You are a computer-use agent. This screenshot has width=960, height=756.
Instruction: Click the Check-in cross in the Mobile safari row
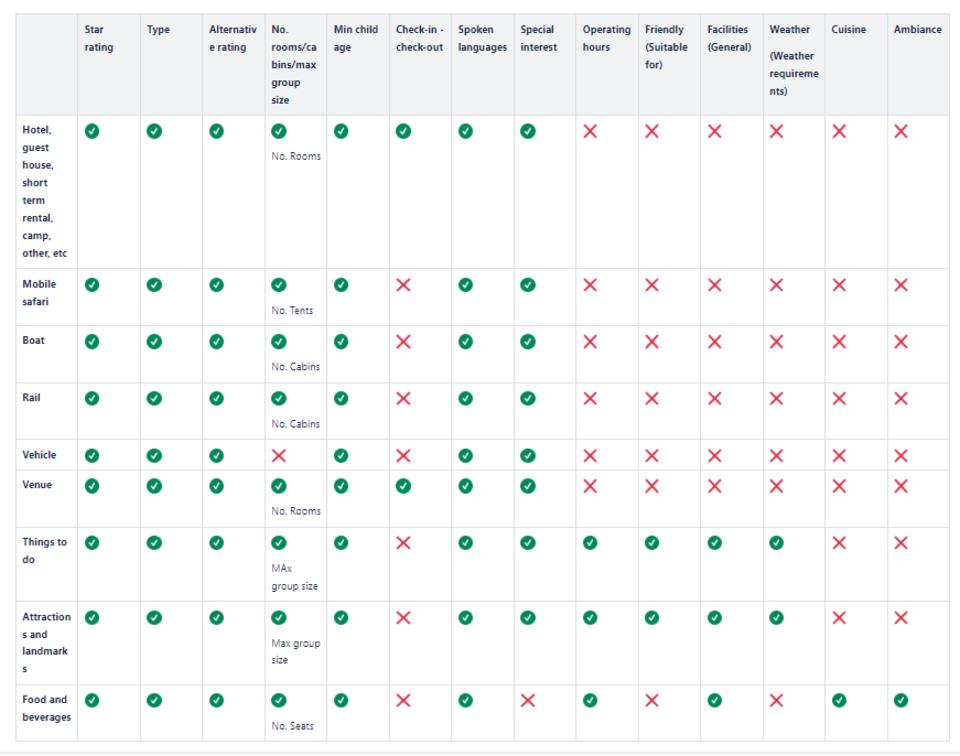[403, 285]
